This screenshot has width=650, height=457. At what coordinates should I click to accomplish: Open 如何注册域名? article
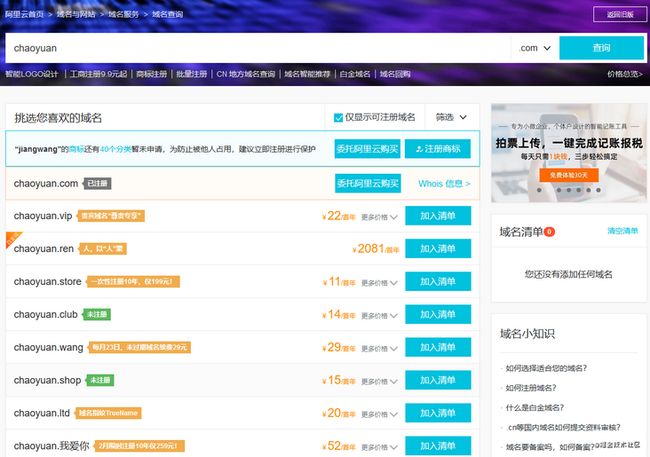531,388
